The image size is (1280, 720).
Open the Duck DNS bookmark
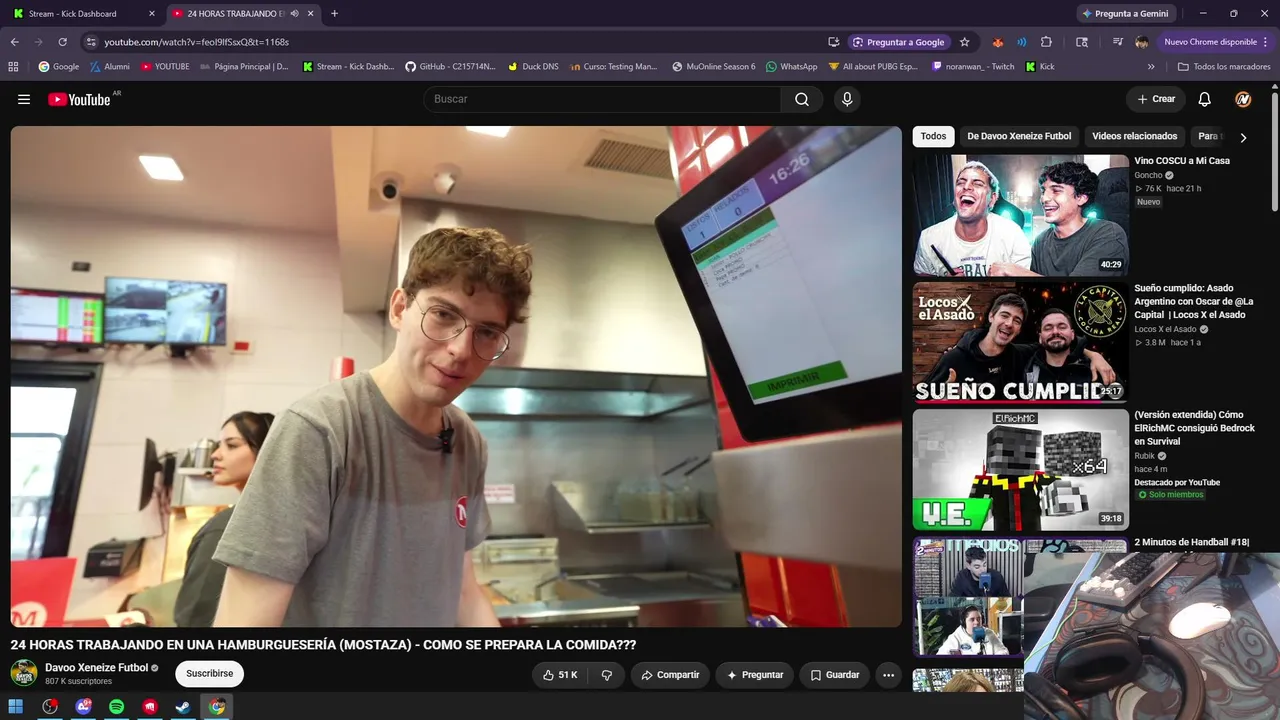pyautogui.click(x=533, y=67)
